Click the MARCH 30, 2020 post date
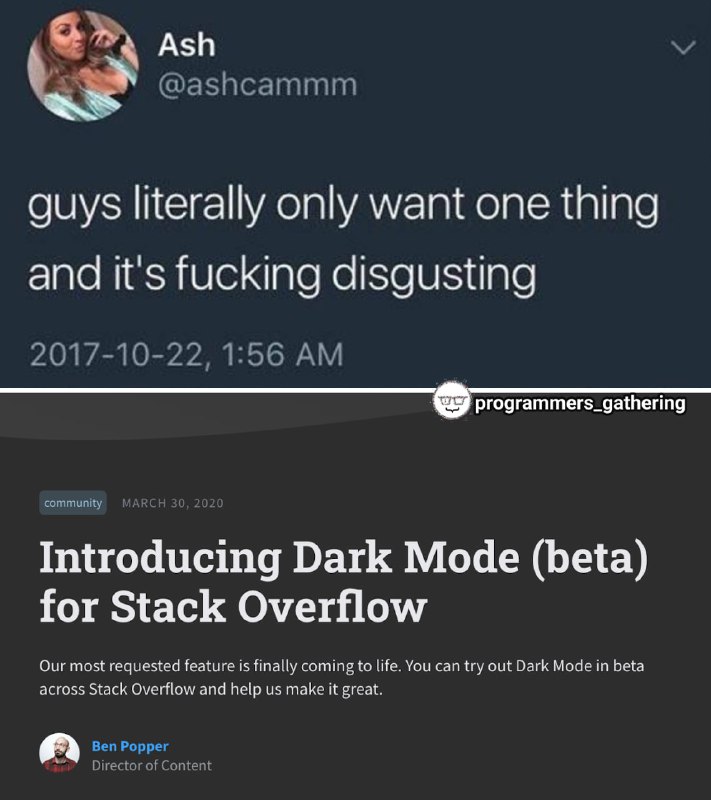Image resolution: width=711 pixels, height=800 pixels. click(172, 503)
